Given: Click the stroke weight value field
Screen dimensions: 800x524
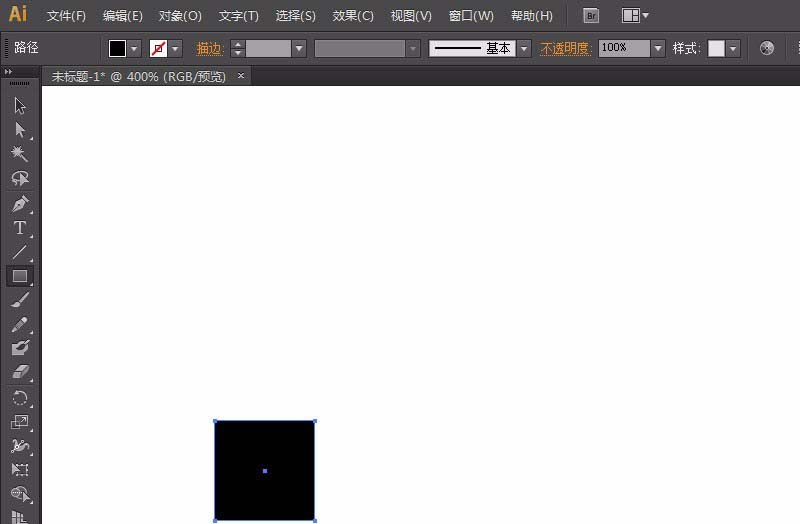Looking at the screenshot, I should [268, 49].
